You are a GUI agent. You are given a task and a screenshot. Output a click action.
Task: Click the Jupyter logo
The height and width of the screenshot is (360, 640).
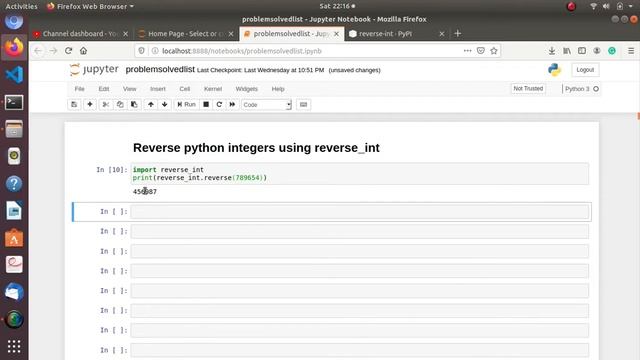(94, 70)
